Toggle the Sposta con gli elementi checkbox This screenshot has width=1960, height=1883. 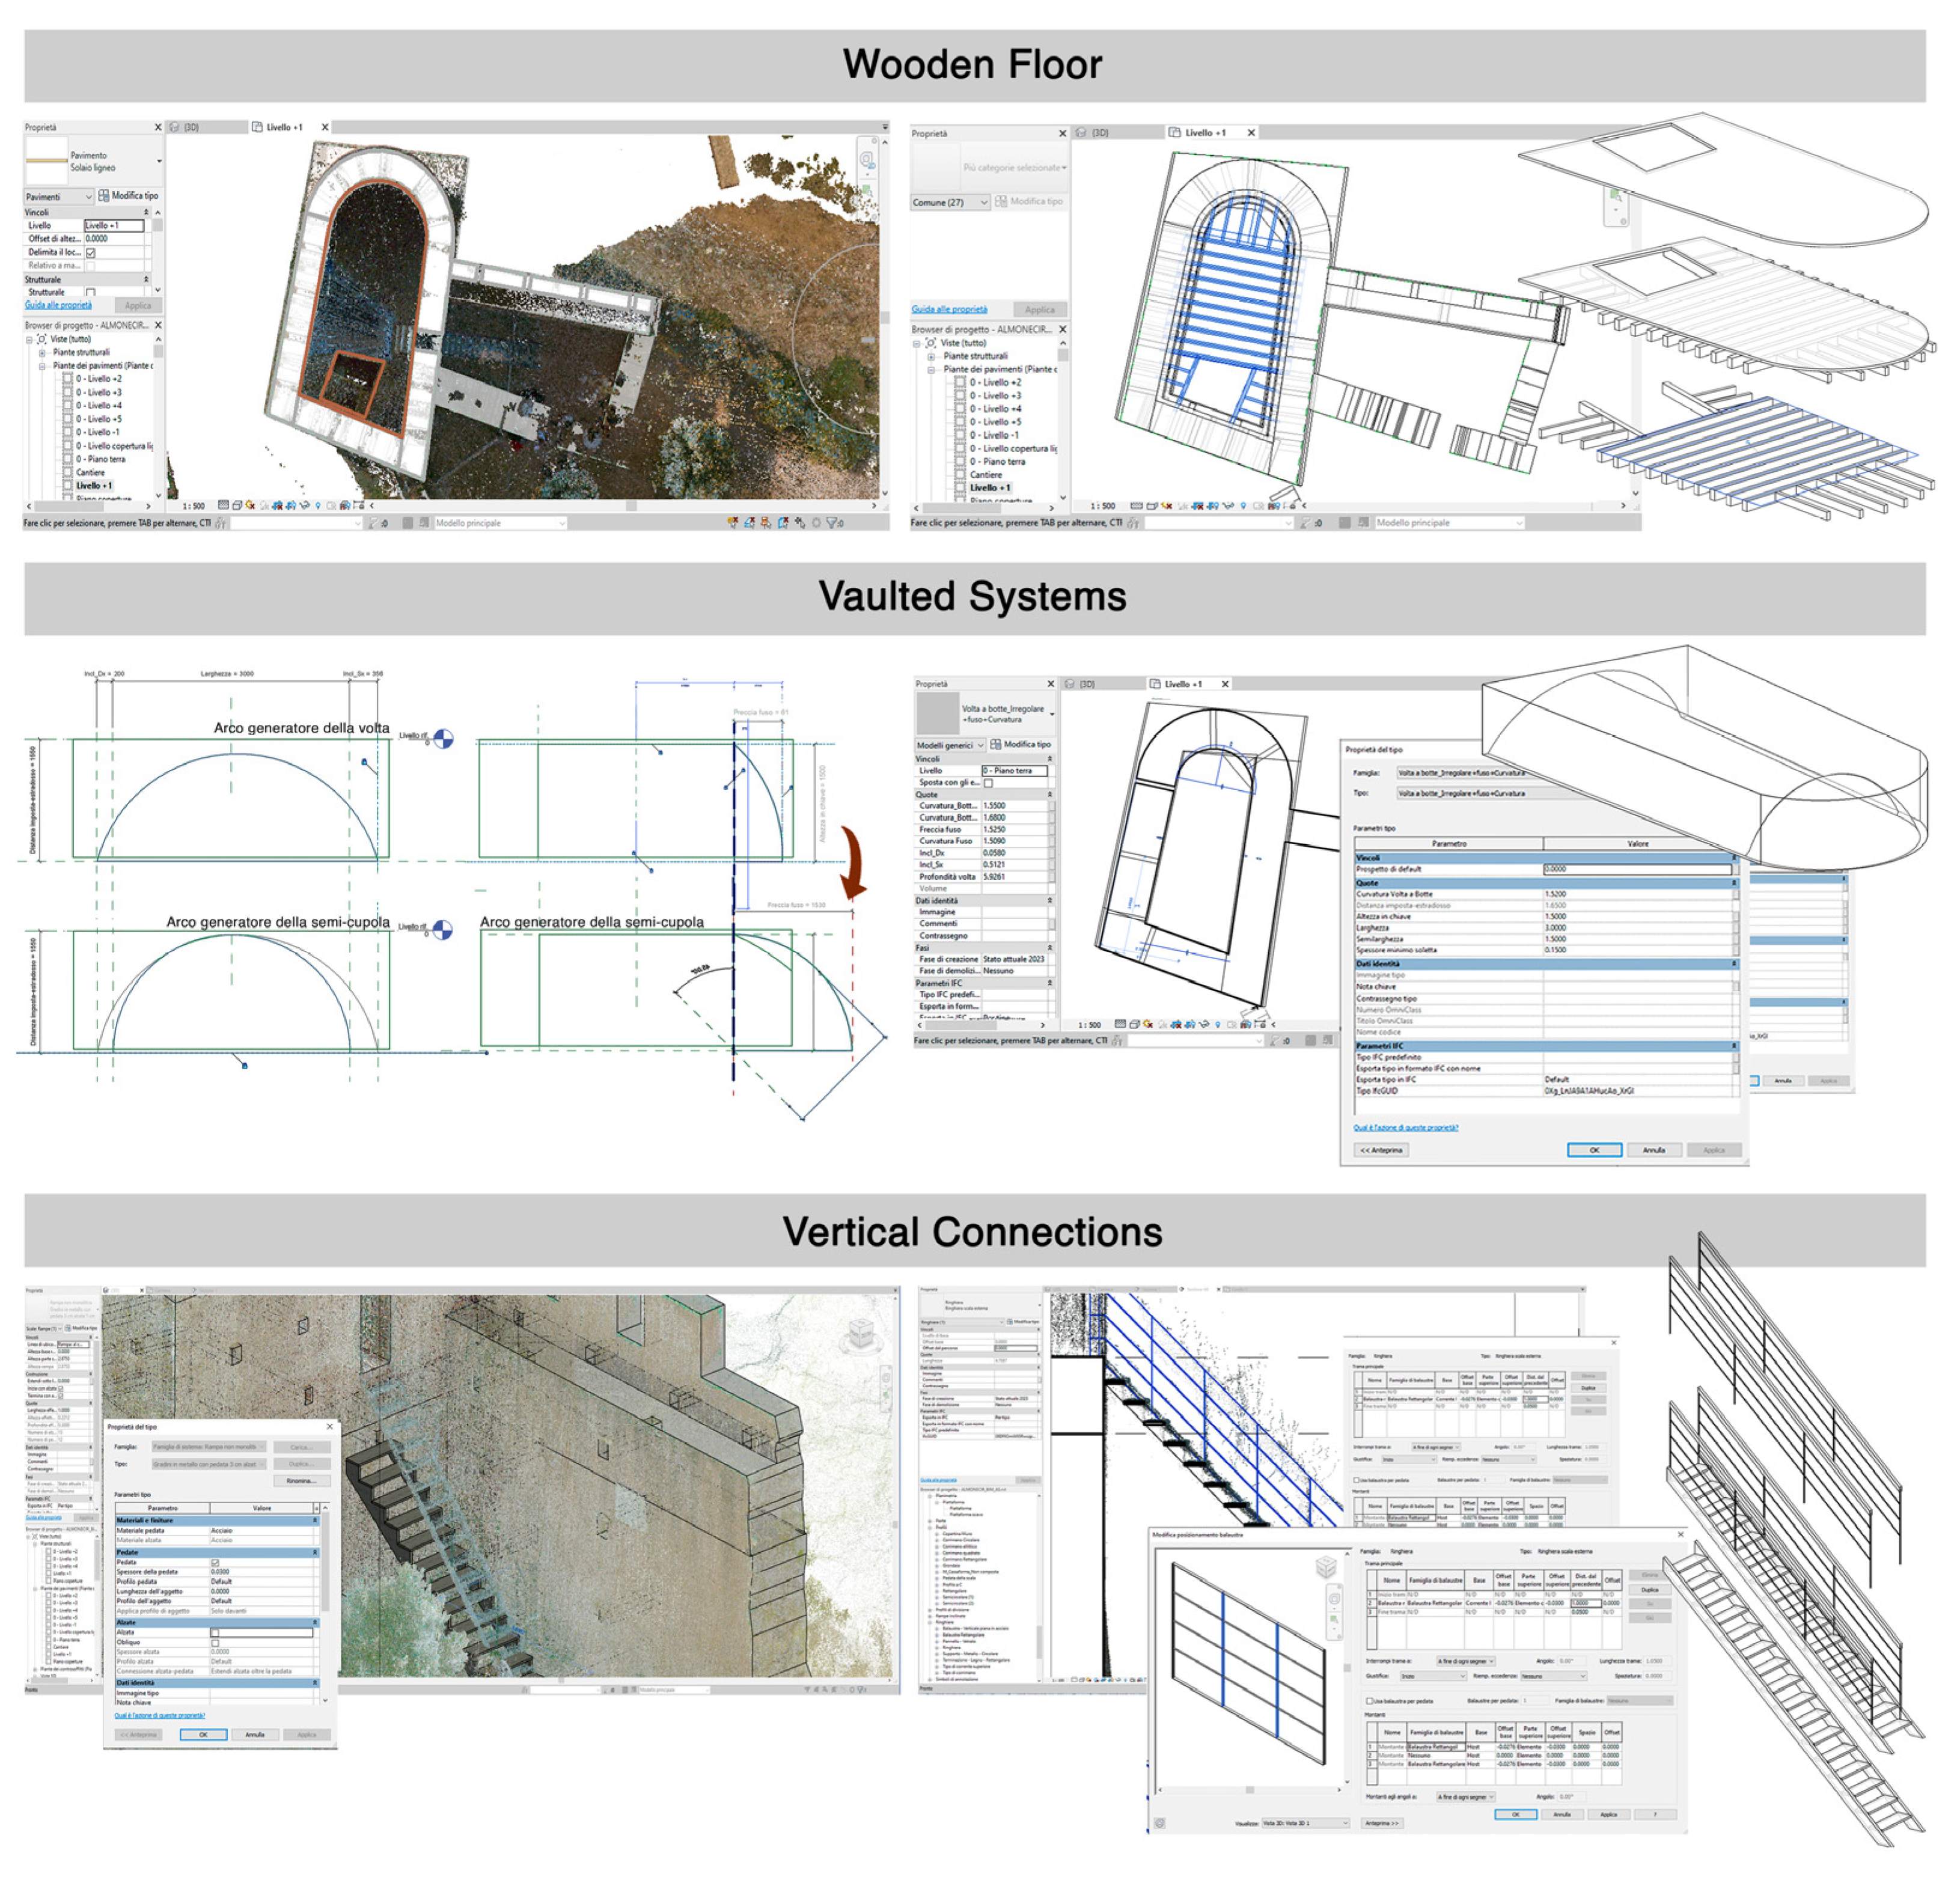coord(988,782)
